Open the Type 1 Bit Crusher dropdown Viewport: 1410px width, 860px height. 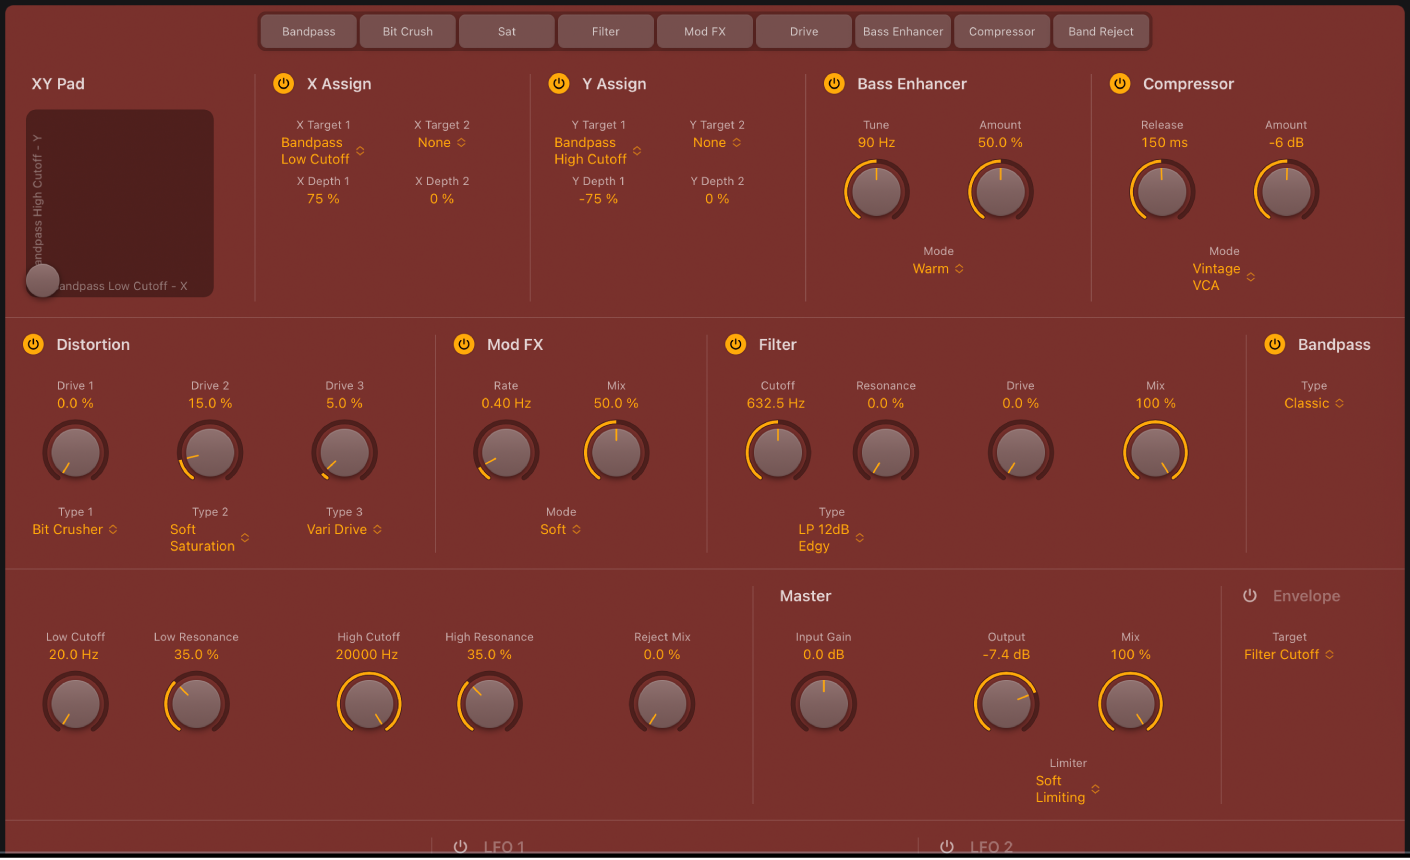[74, 529]
